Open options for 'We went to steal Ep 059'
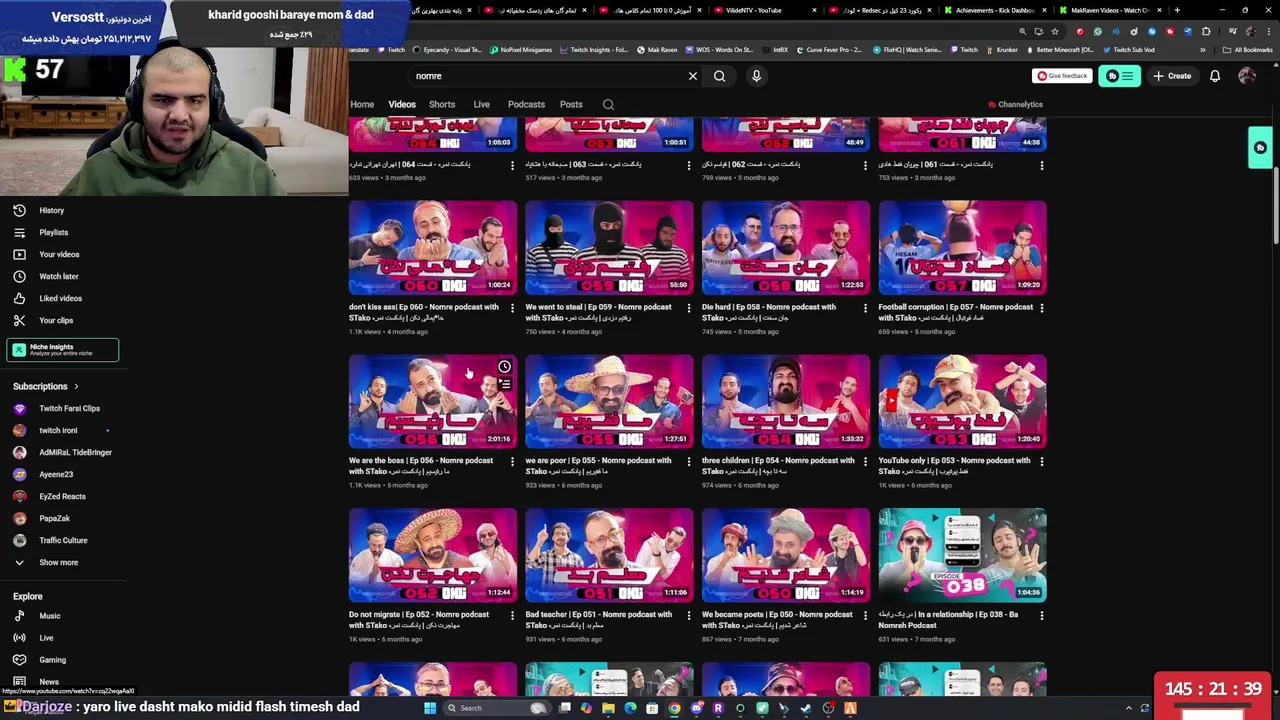The image size is (1280, 720). click(x=688, y=308)
